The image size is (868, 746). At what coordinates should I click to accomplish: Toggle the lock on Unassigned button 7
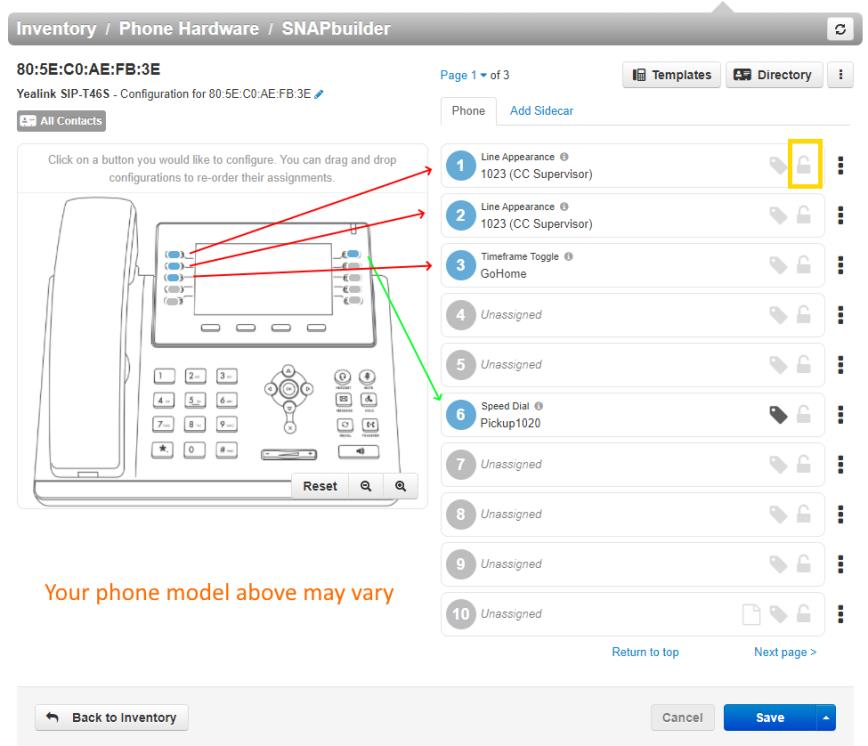click(x=804, y=463)
